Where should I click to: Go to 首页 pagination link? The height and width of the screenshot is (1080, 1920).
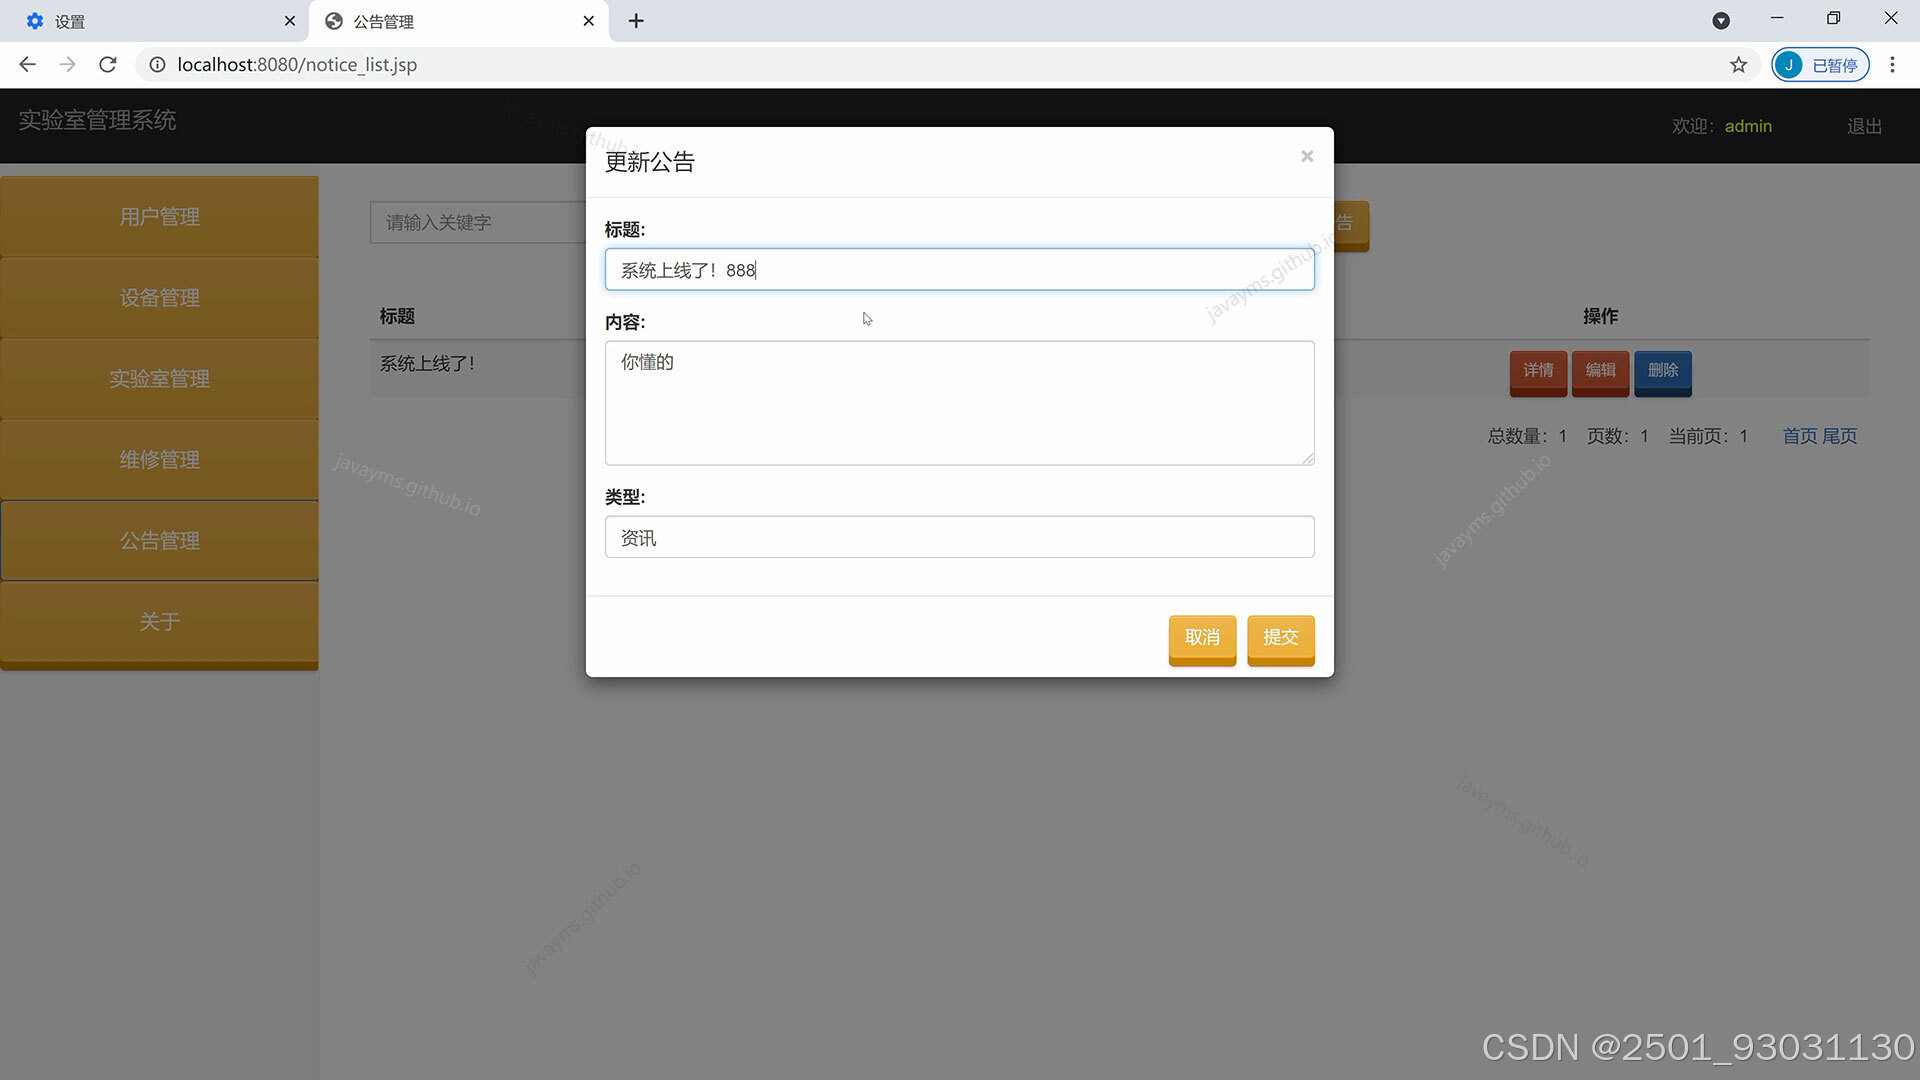[1800, 436]
